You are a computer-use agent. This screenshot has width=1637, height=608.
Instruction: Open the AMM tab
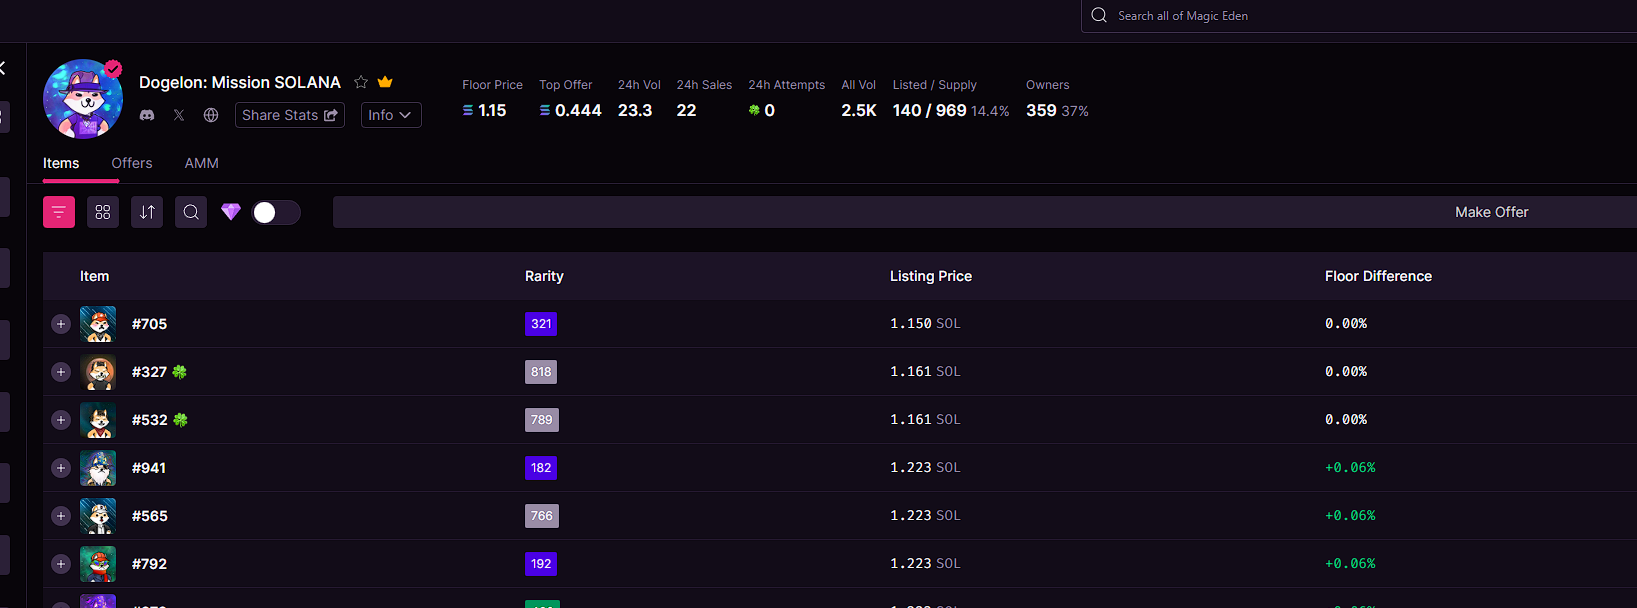click(x=201, y=163)
